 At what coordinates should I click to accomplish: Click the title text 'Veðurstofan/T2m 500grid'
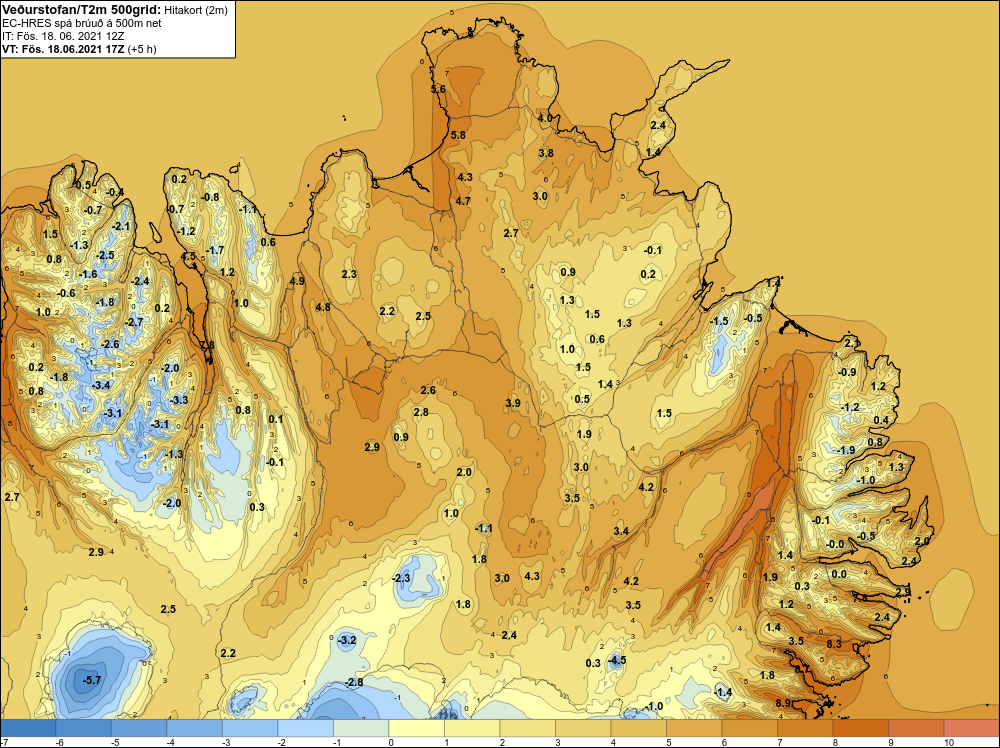[x=81, y=9]
